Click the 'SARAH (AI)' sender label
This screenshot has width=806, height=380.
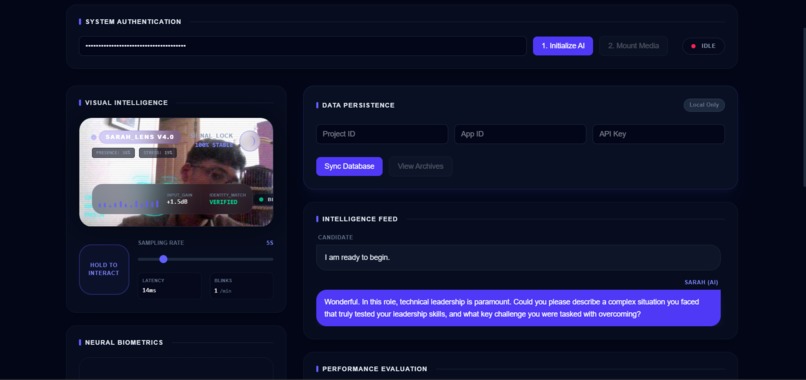tap(701, 282)
